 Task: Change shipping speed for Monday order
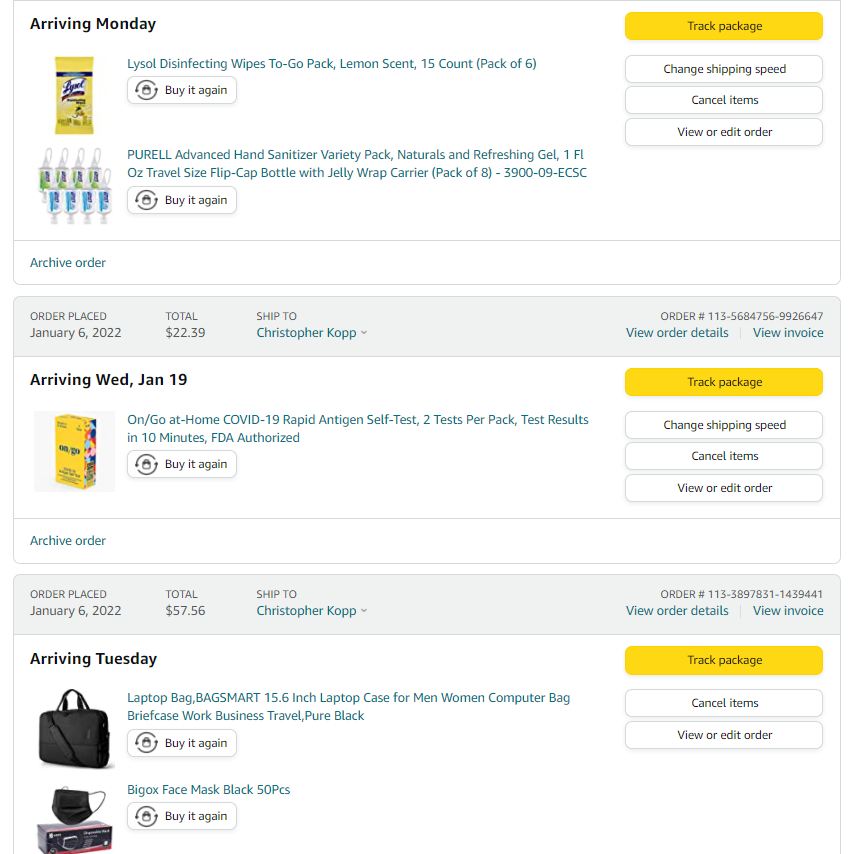coord(724,69)
